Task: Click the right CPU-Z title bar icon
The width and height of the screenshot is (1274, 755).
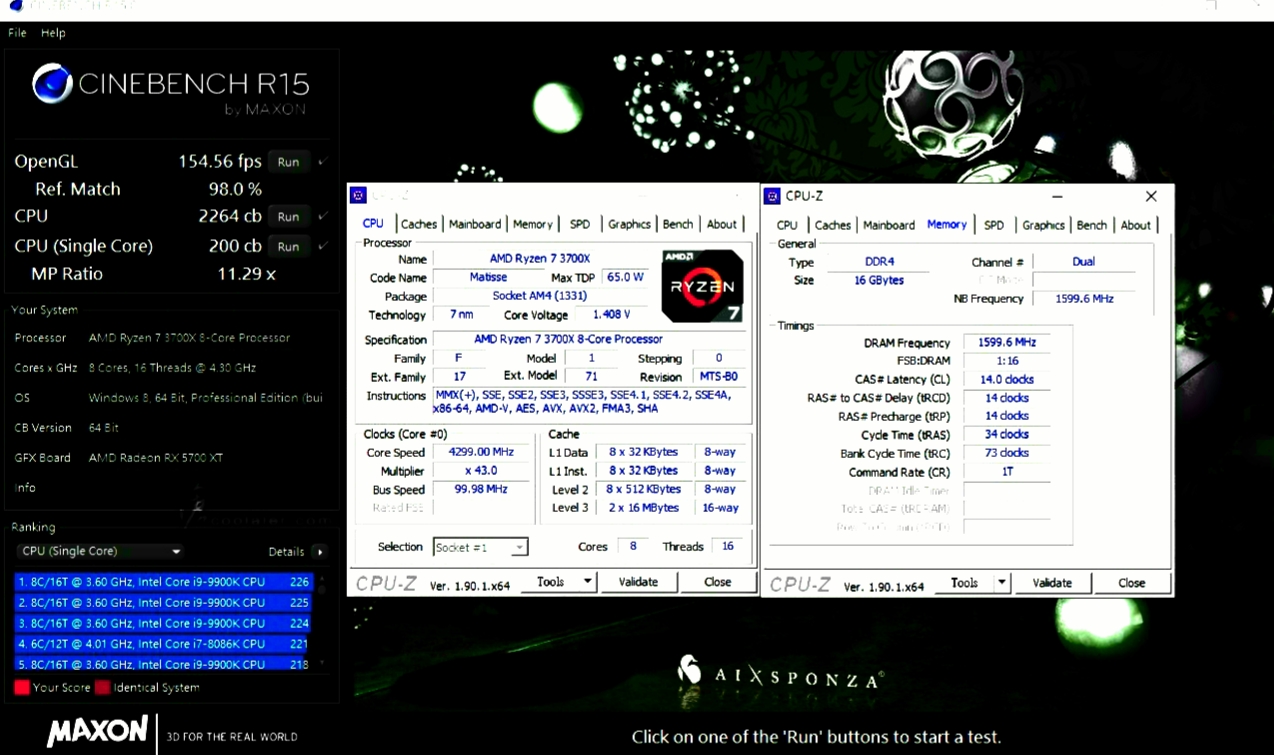Action: pyautogui.click(x=773, y=196)
